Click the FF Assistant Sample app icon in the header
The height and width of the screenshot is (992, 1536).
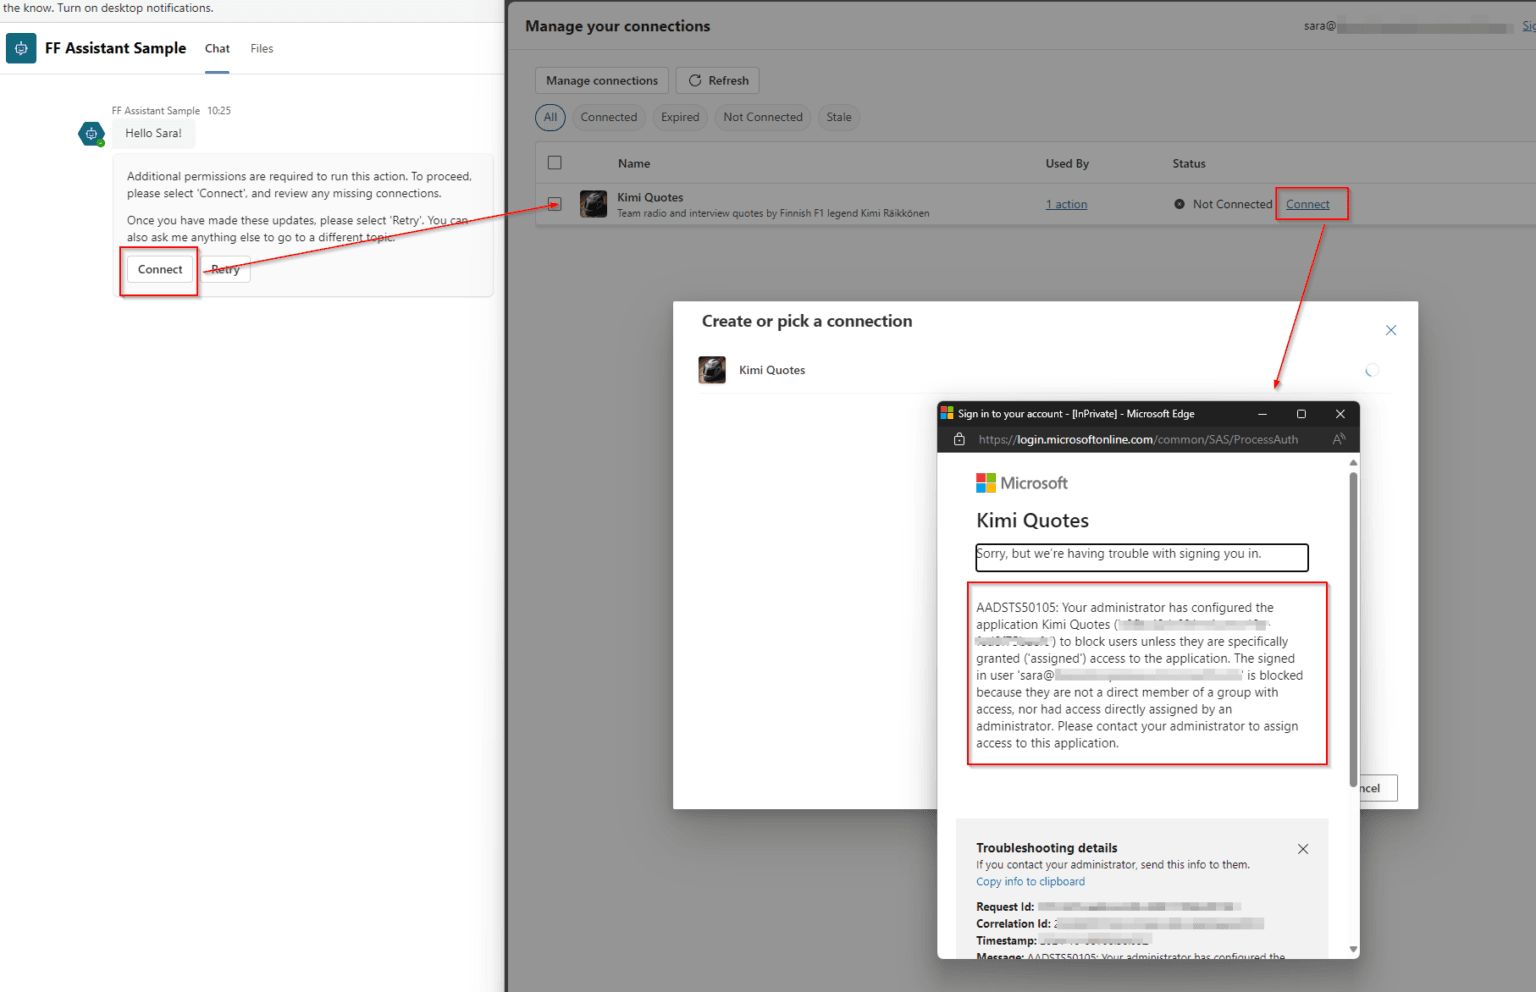(21, 48)
